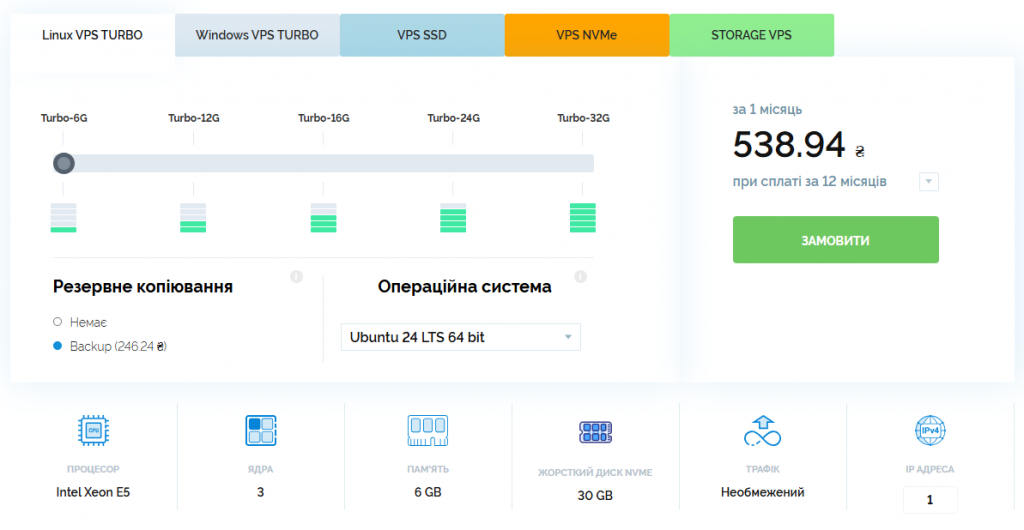Click the ЗАМОВИТИ order button
1024x530 pixels.
835,240
